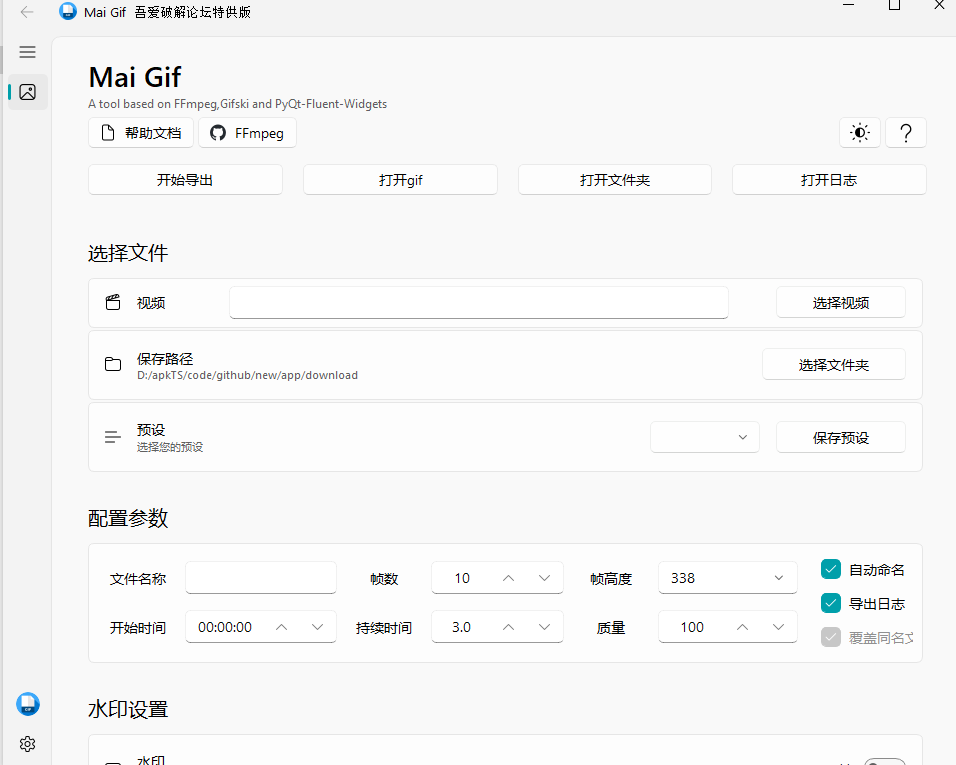Select the image page icon in sidebar
Viewport: 956px width, 765px height.
click(x=27, y=92)
